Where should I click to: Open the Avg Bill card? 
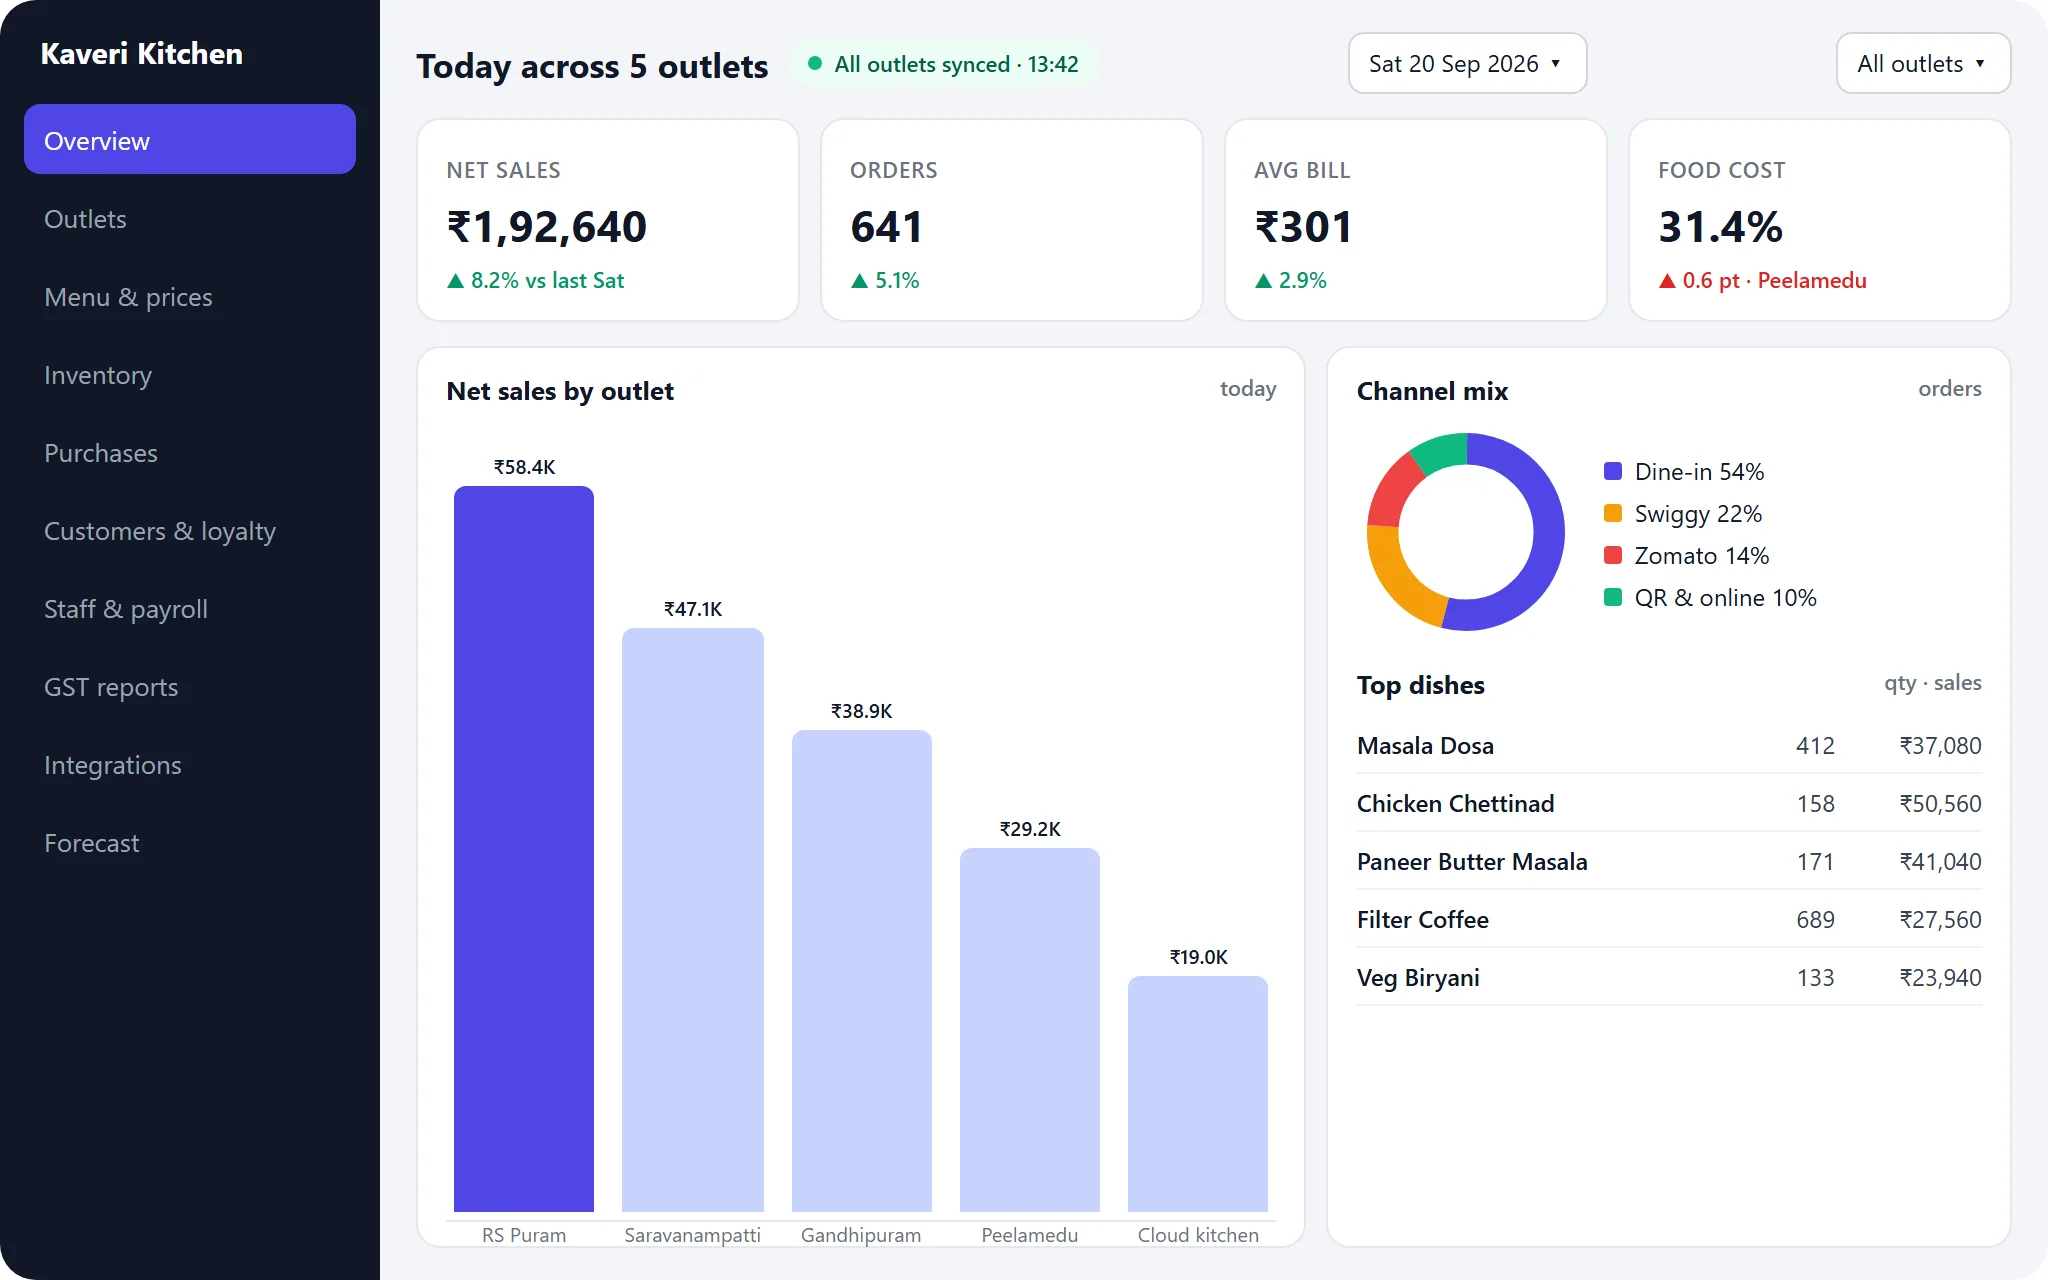pyautogui.click(x=1416, y=220)
